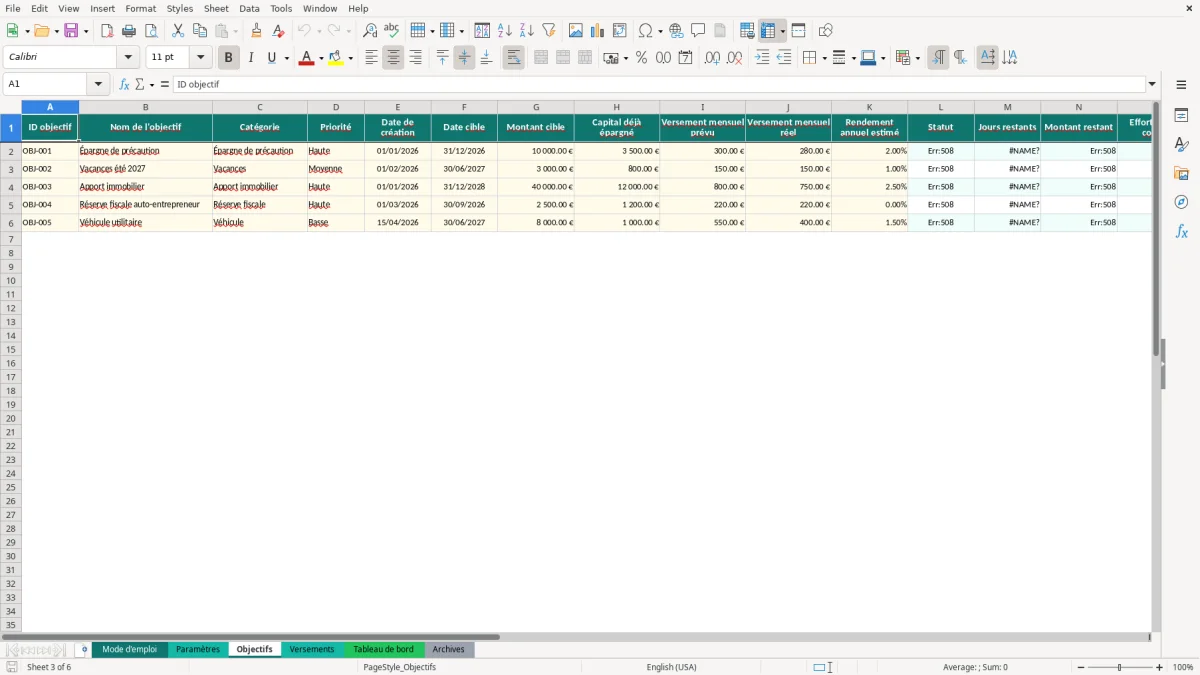
Task: Toggle Bold formatting
Action: point(228,58)
